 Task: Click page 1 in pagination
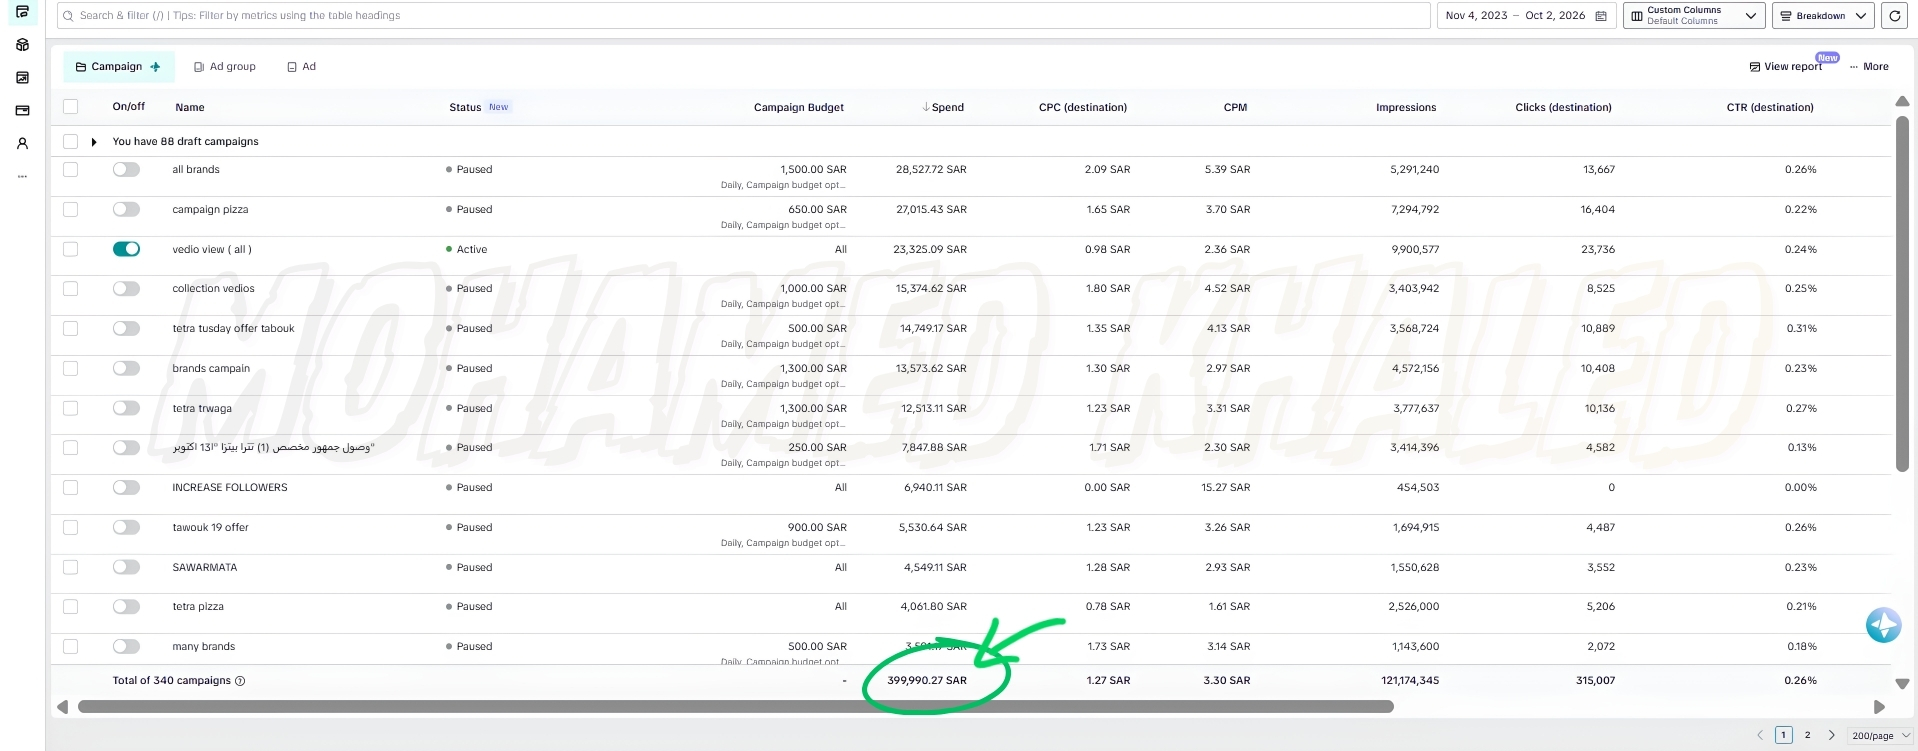click(x=1783, y=735)
